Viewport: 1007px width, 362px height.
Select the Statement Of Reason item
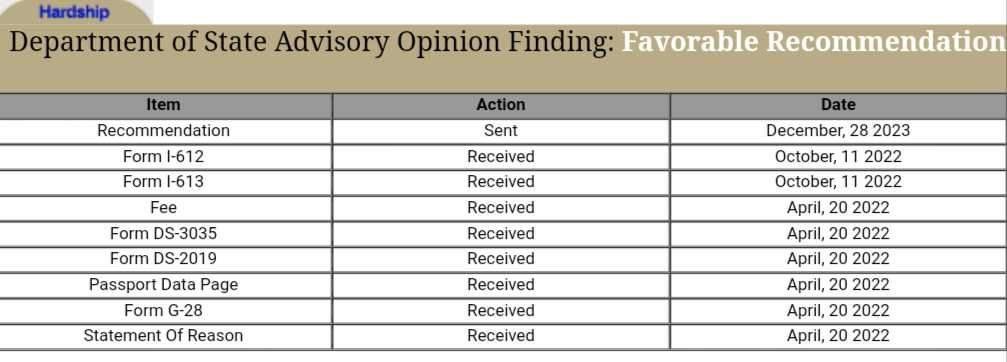click(163, 336)
